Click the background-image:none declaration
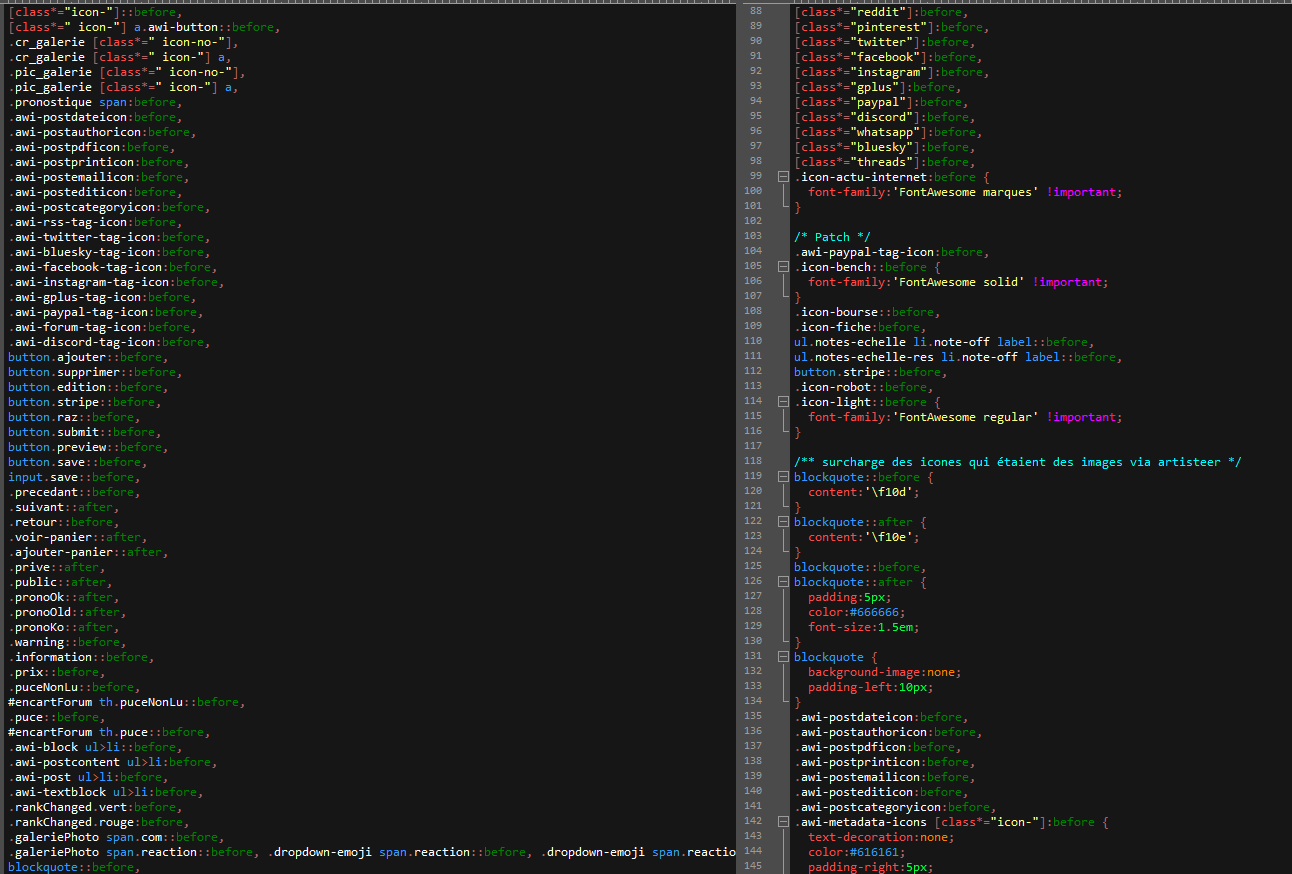This screenshot has width=1292, height=874. [885, 672]
